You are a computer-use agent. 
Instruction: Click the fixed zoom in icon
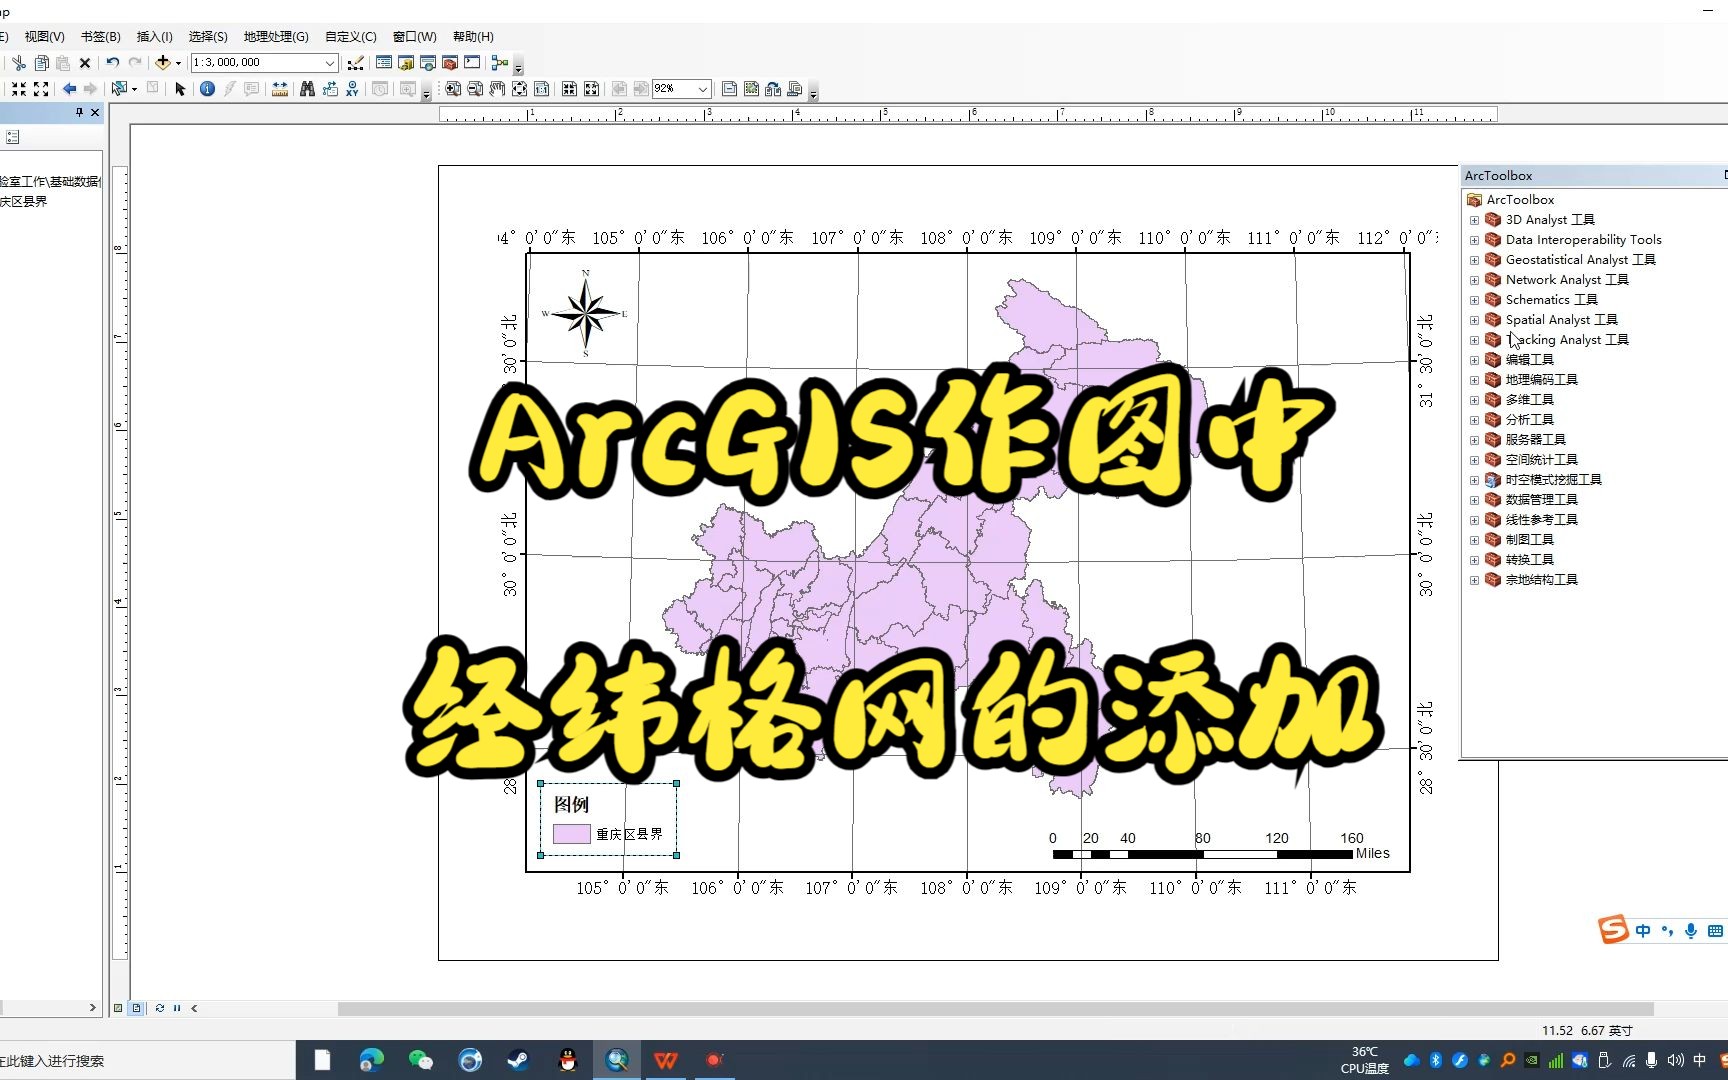coord(19,89)
